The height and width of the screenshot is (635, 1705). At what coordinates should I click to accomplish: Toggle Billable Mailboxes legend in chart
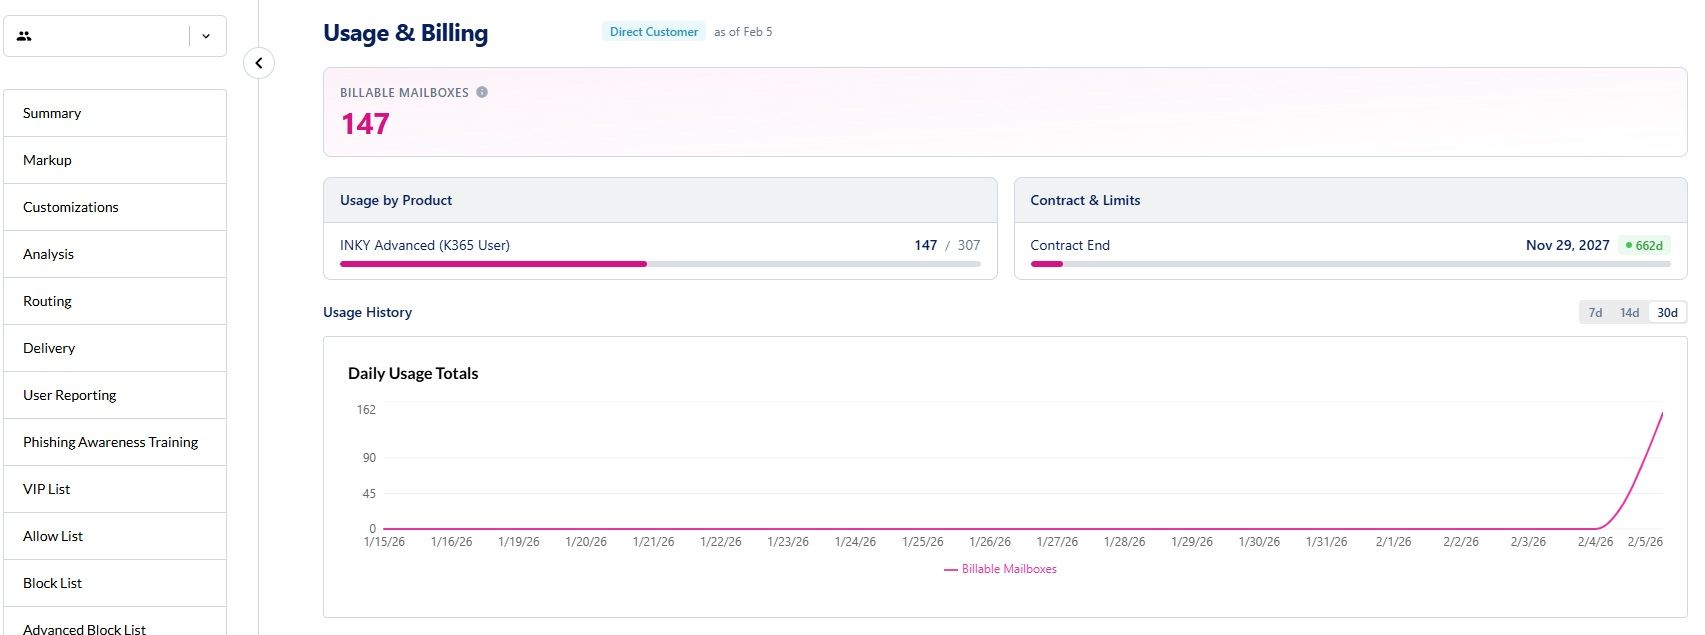click(x=1000, y=569)
